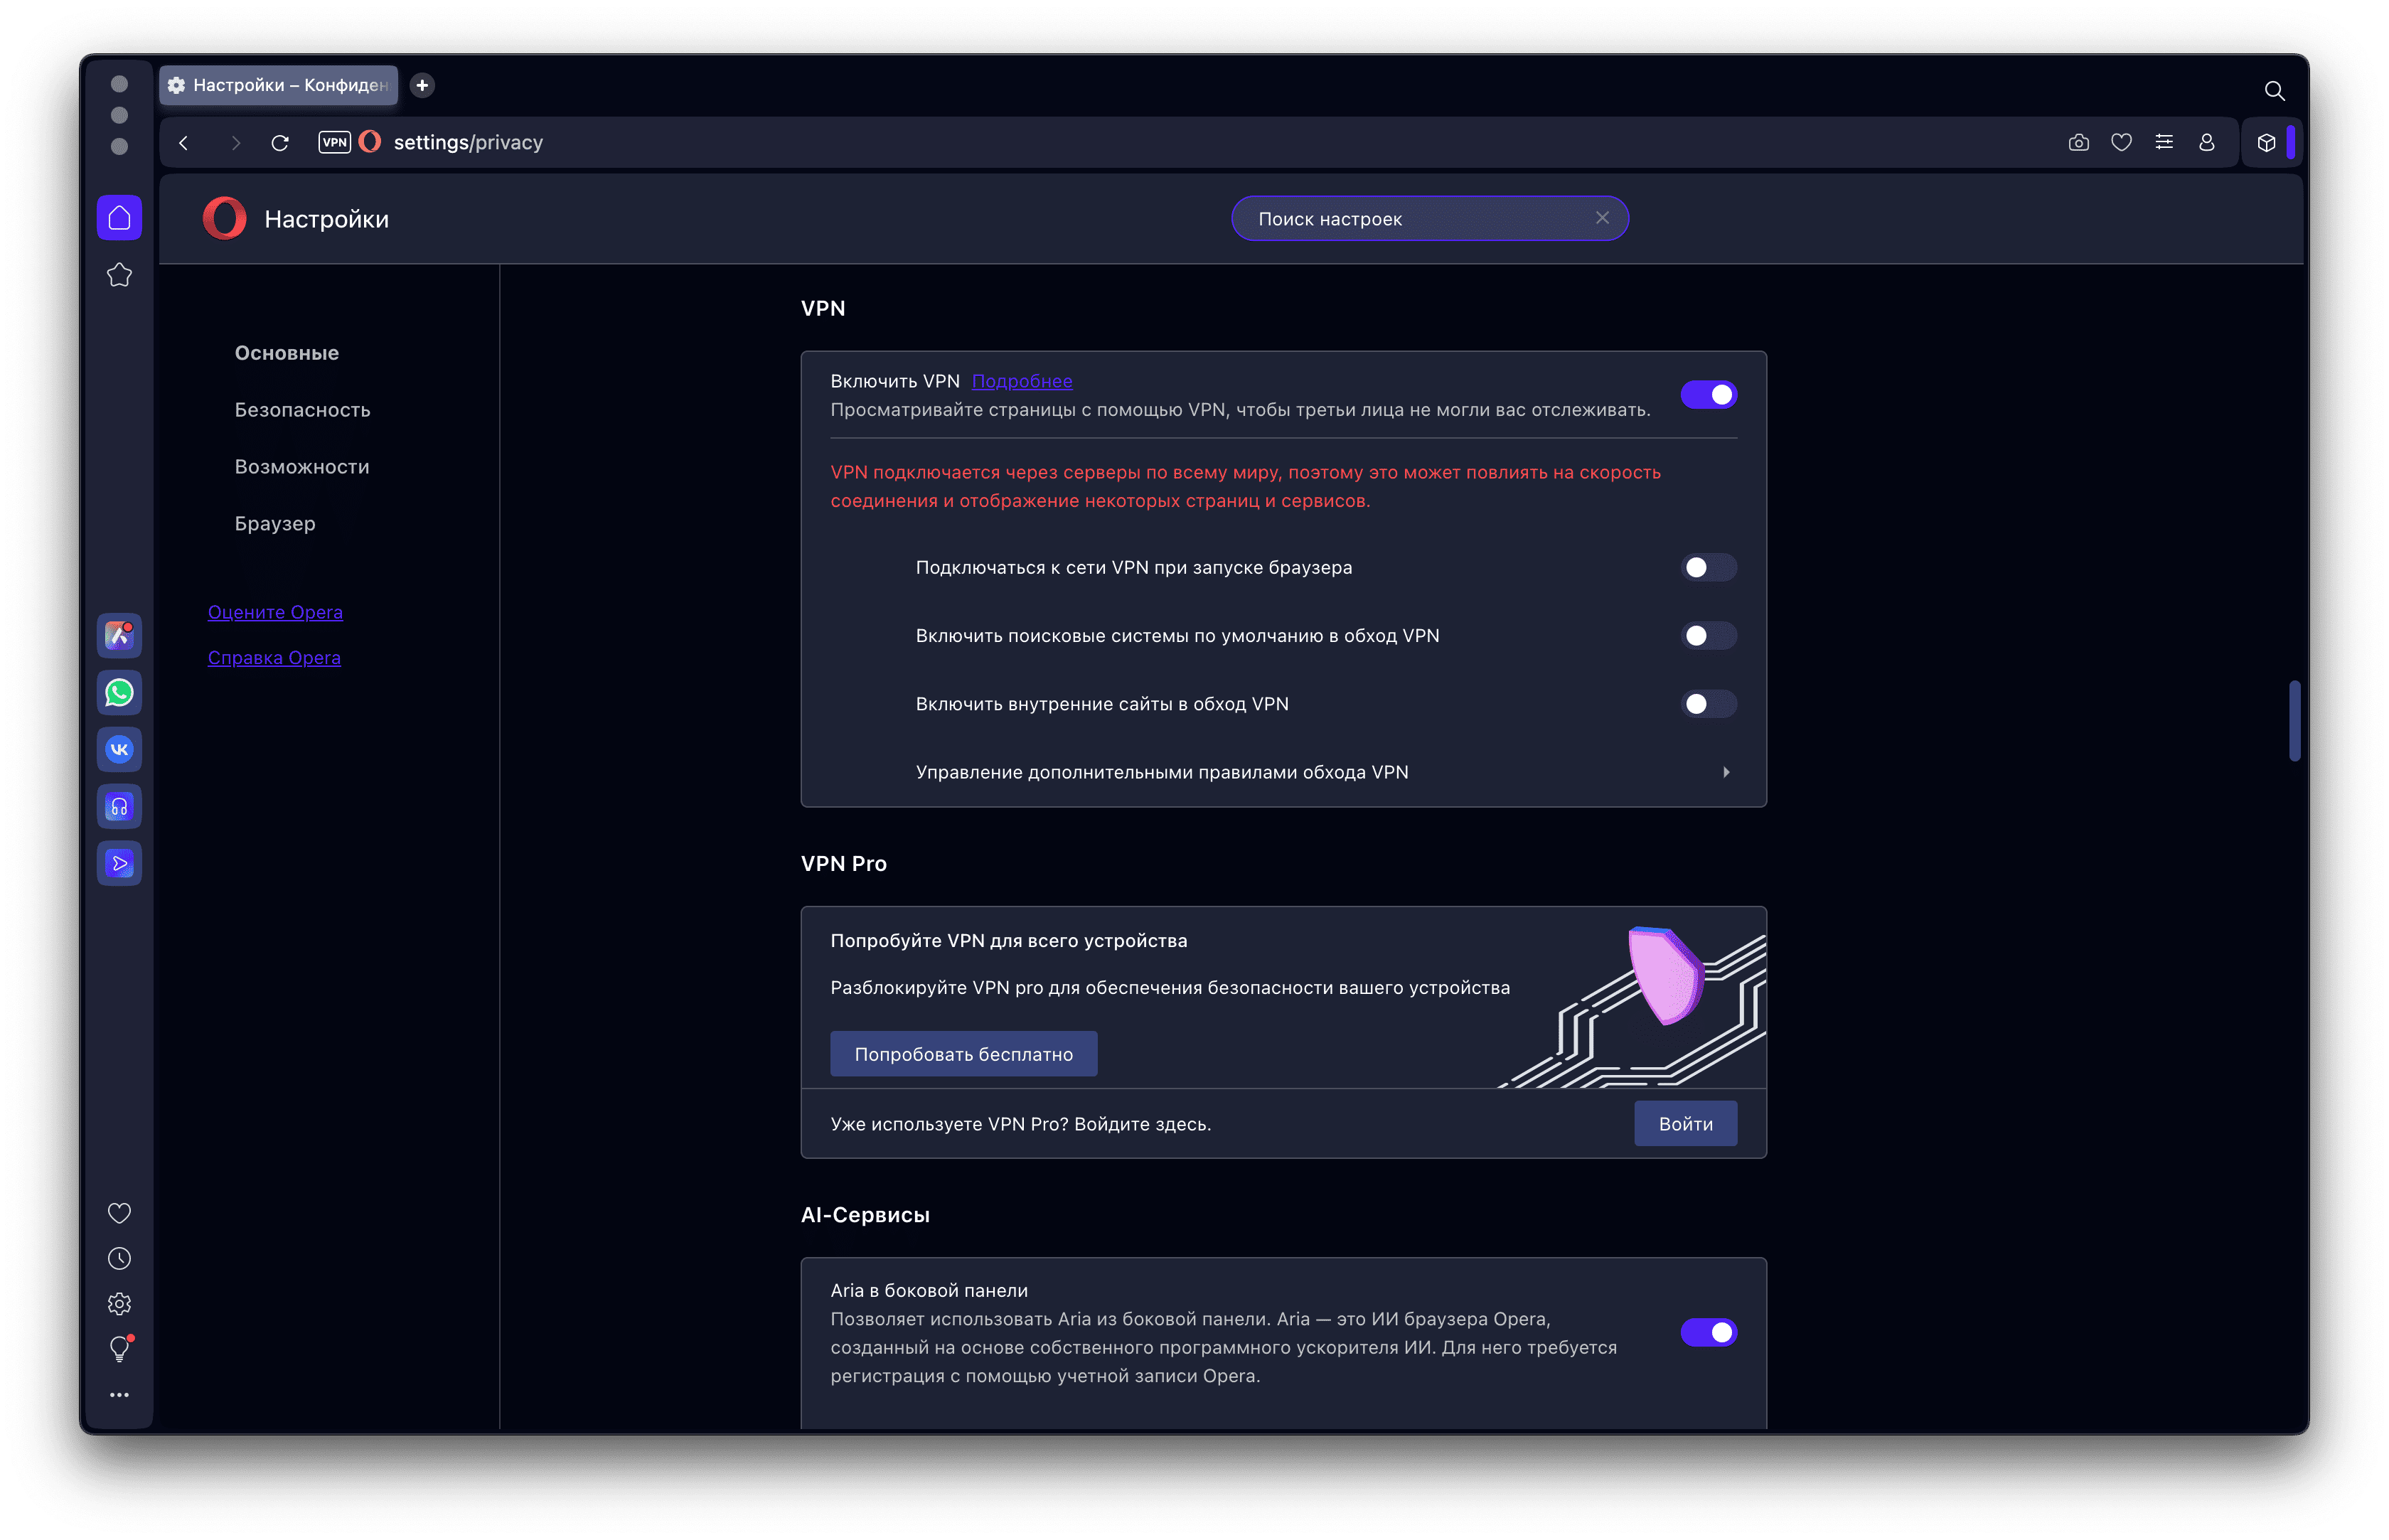Open VK messenger in sidebar
Viewport: 2389px width, 1540px height.
point(119,749)
